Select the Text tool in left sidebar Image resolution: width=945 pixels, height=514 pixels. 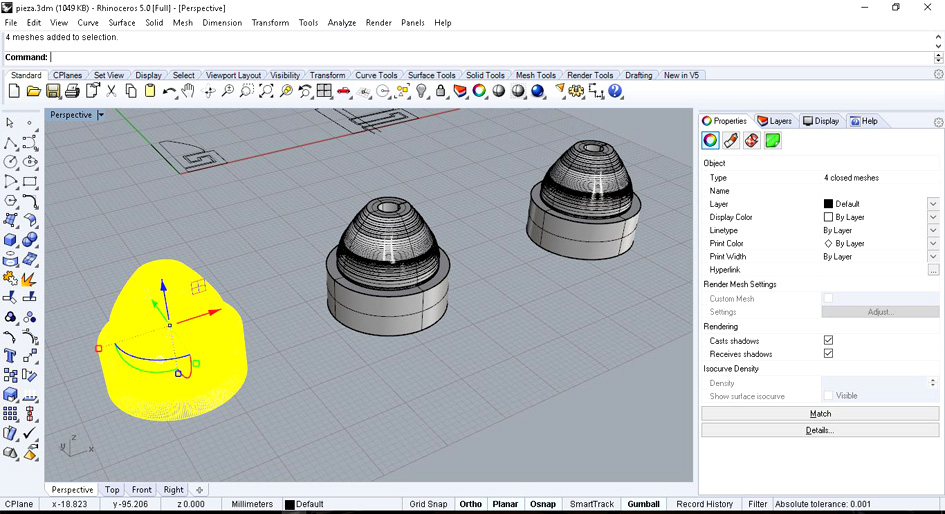pyautogui.click(x=10, y=356)
